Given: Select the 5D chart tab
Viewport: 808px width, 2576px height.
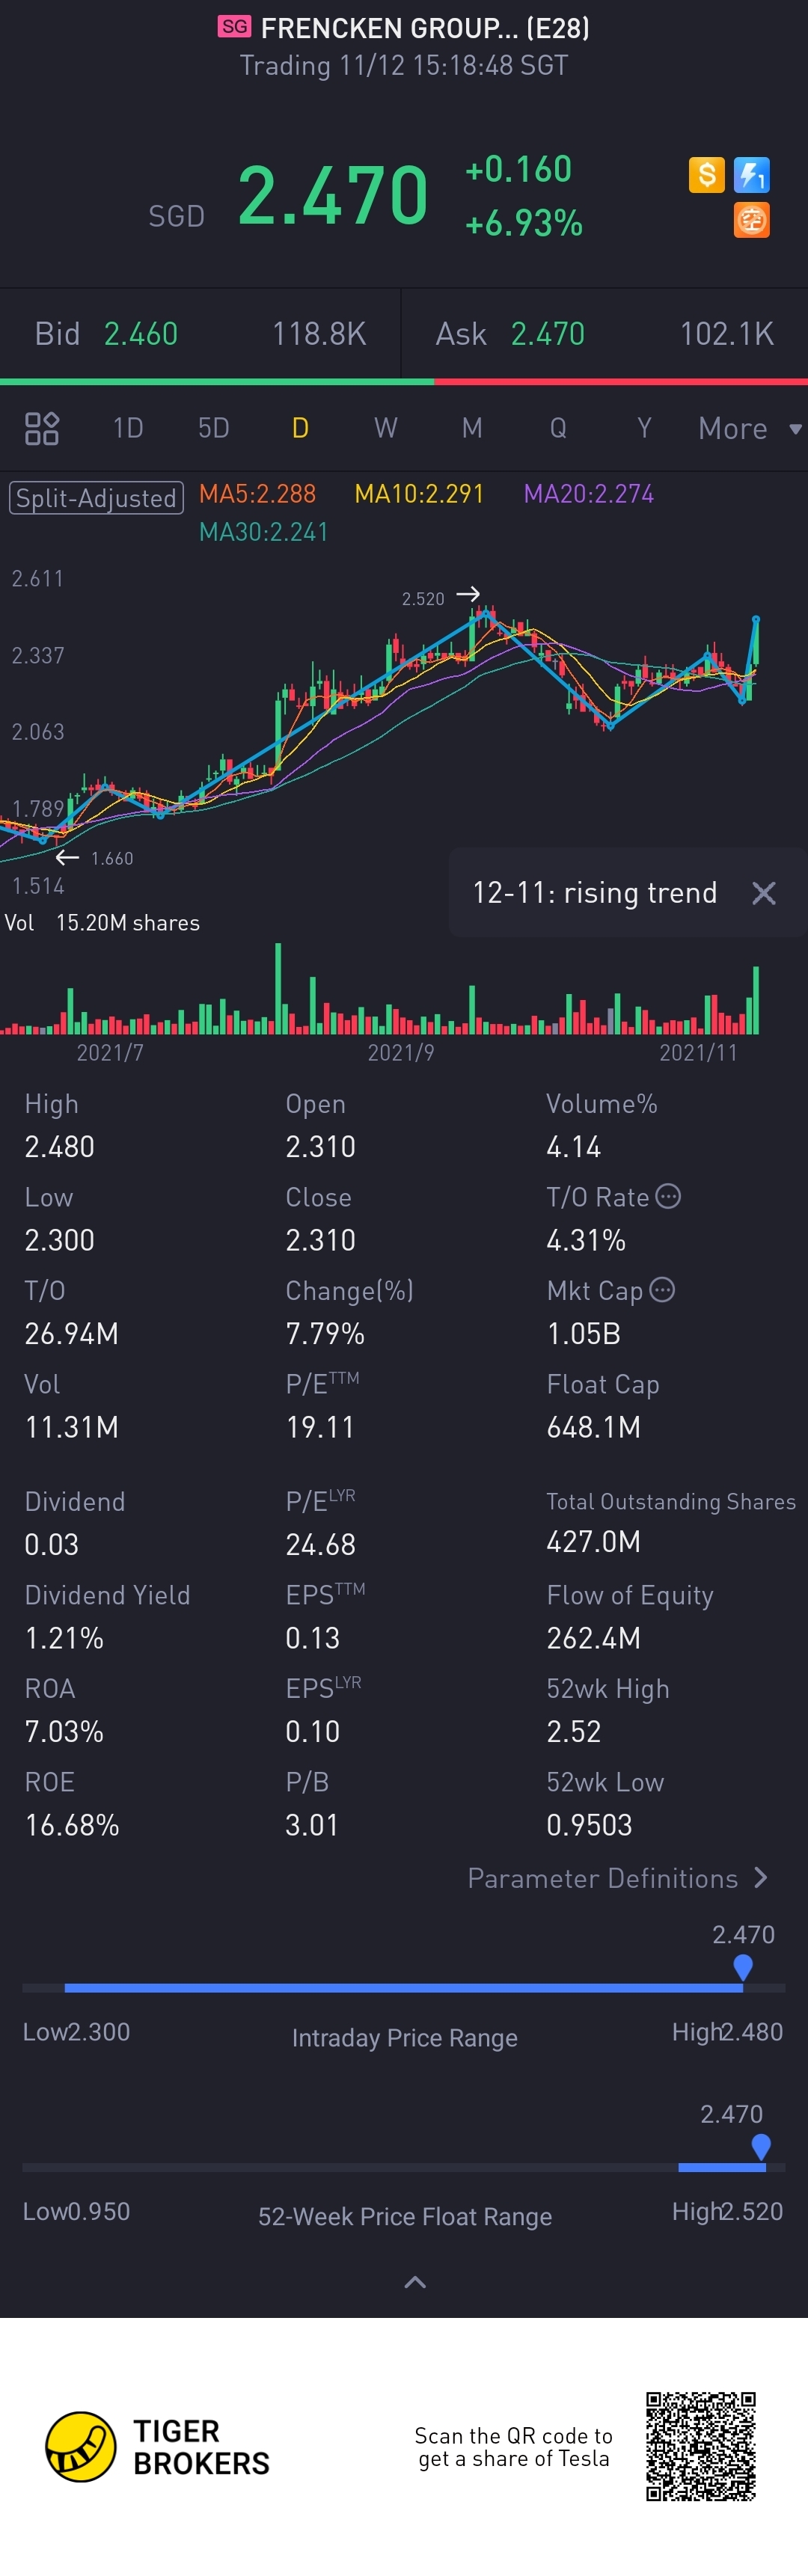Looking at the screenshot, I should [x=214, y=428].
